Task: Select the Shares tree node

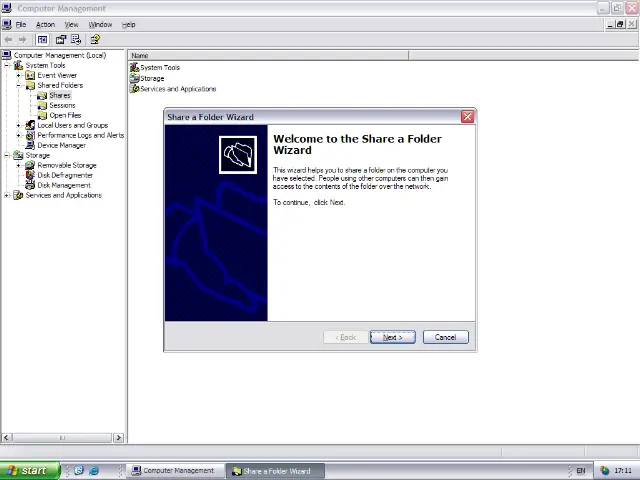Action: click(x=60, y=96)
